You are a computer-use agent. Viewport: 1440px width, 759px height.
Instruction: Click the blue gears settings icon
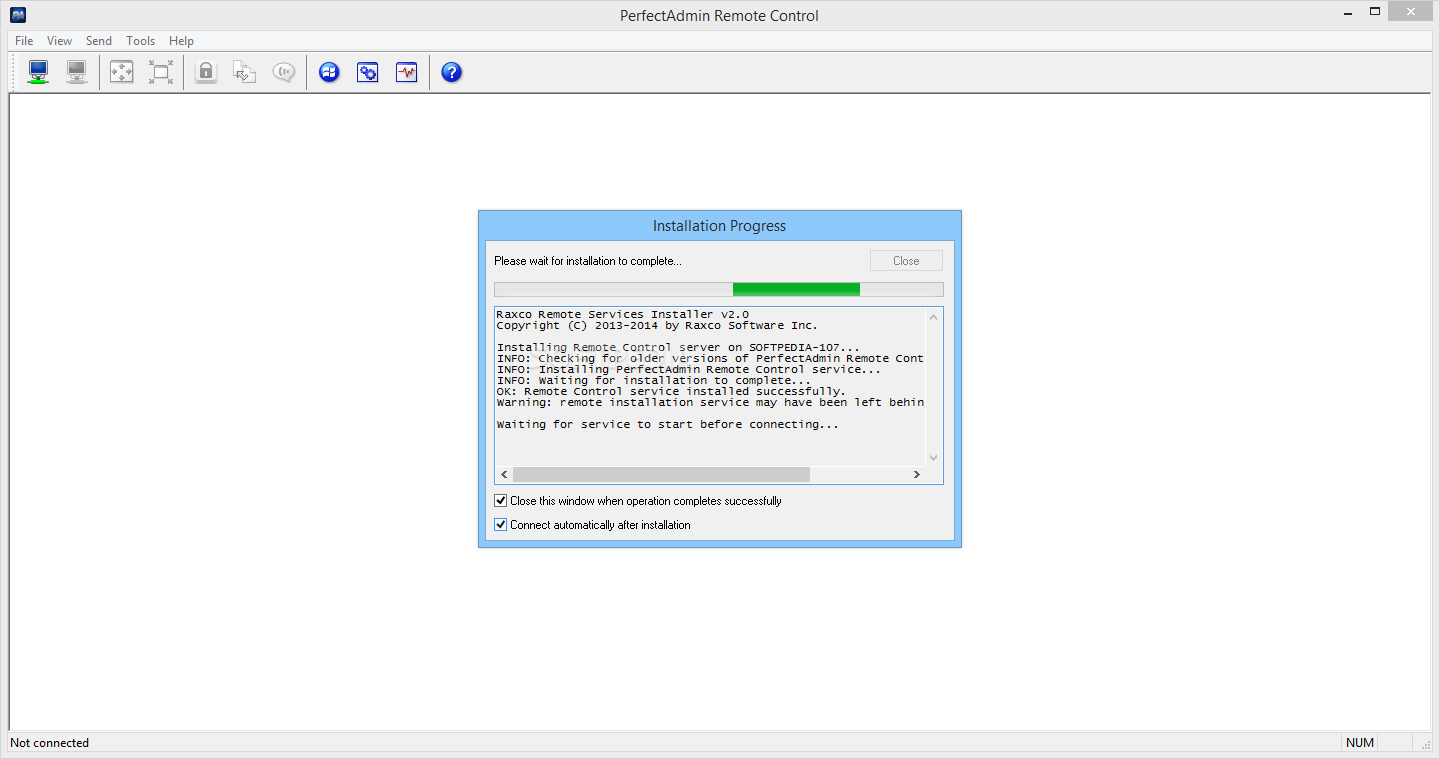[x=368, y=72]
